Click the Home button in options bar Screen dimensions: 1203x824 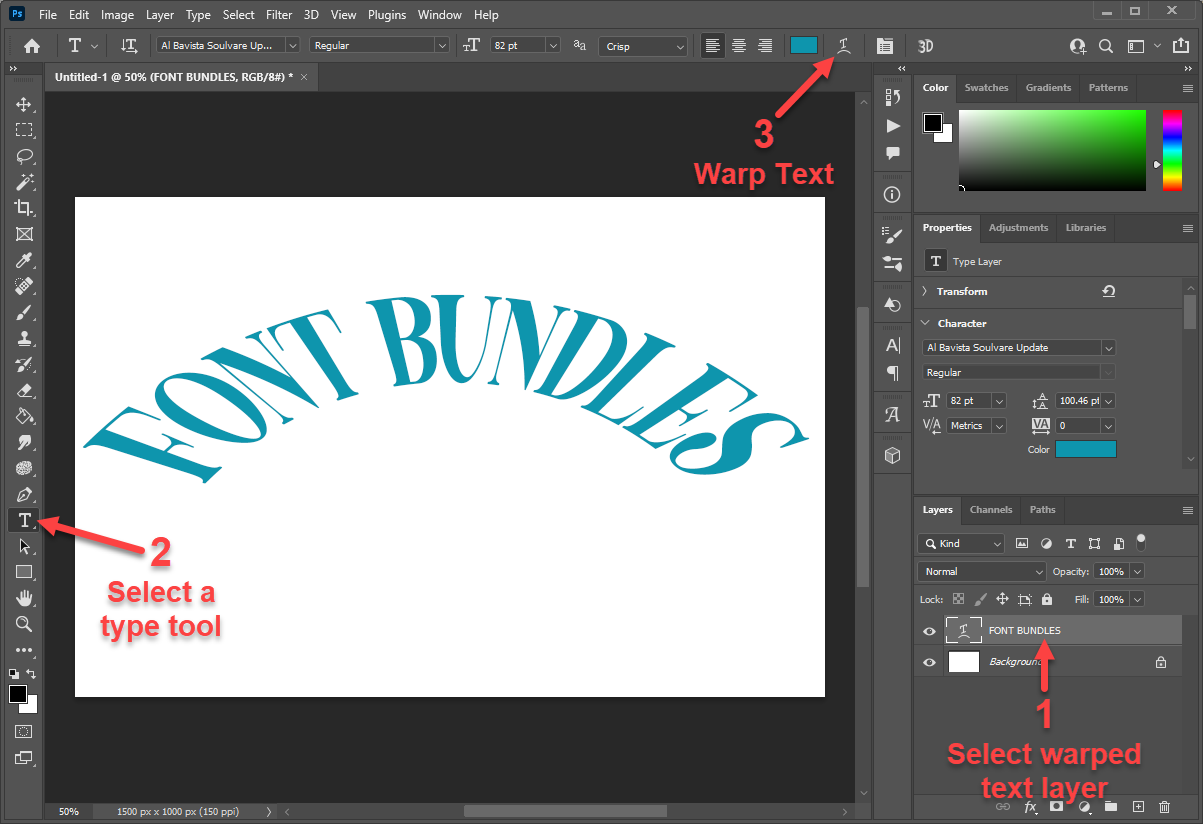tap(32, 45)
